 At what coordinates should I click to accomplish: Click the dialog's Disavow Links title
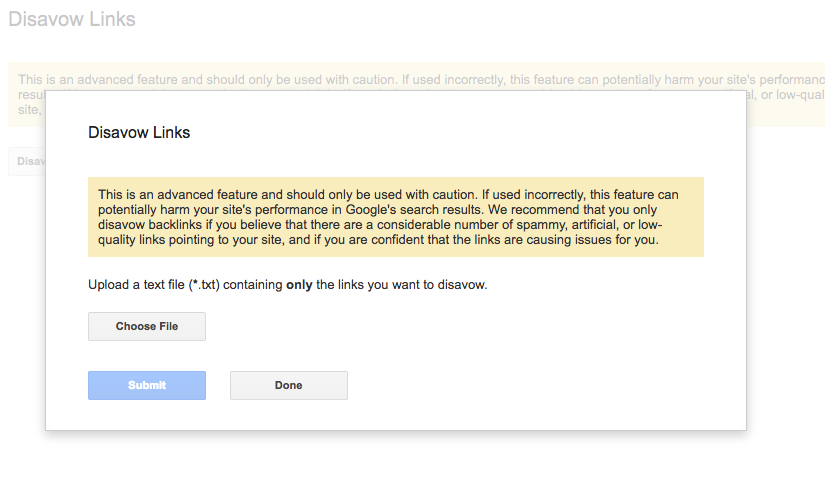(x=139, y=133)
